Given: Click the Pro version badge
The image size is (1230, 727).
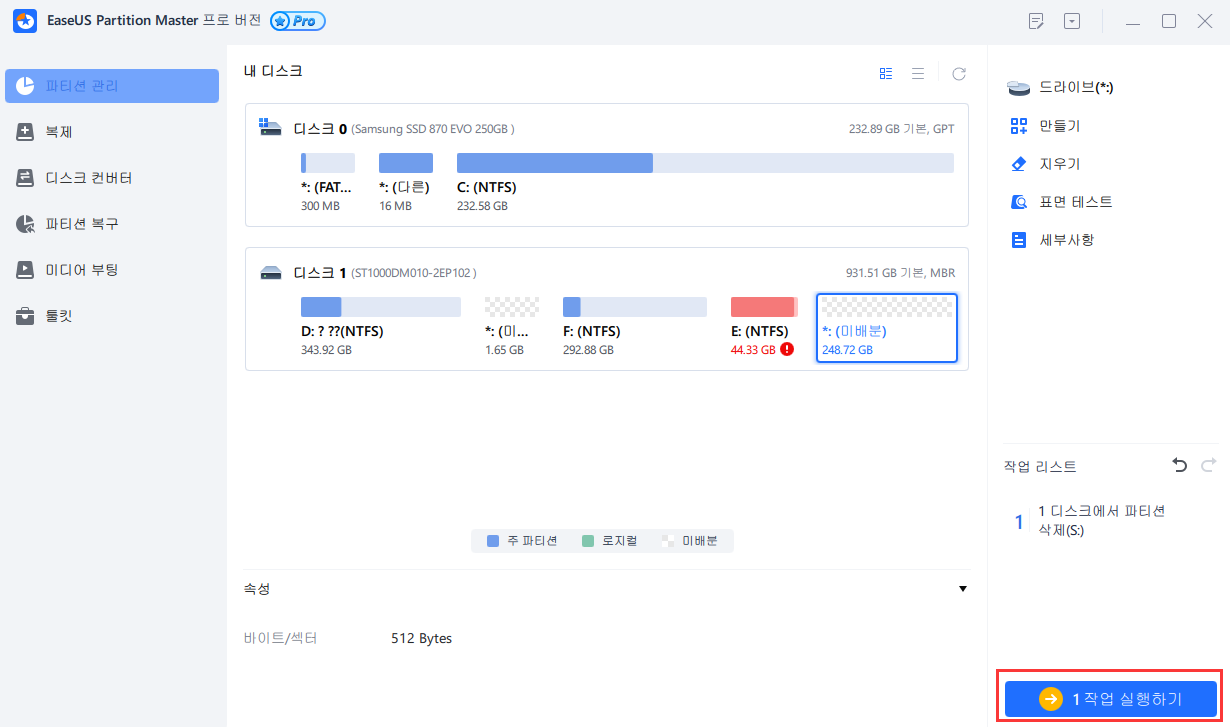Looking at the screenshot, I should 297,22.
